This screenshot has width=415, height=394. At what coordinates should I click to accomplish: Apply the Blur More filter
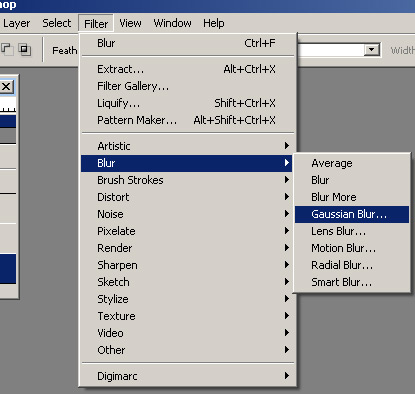352,197
